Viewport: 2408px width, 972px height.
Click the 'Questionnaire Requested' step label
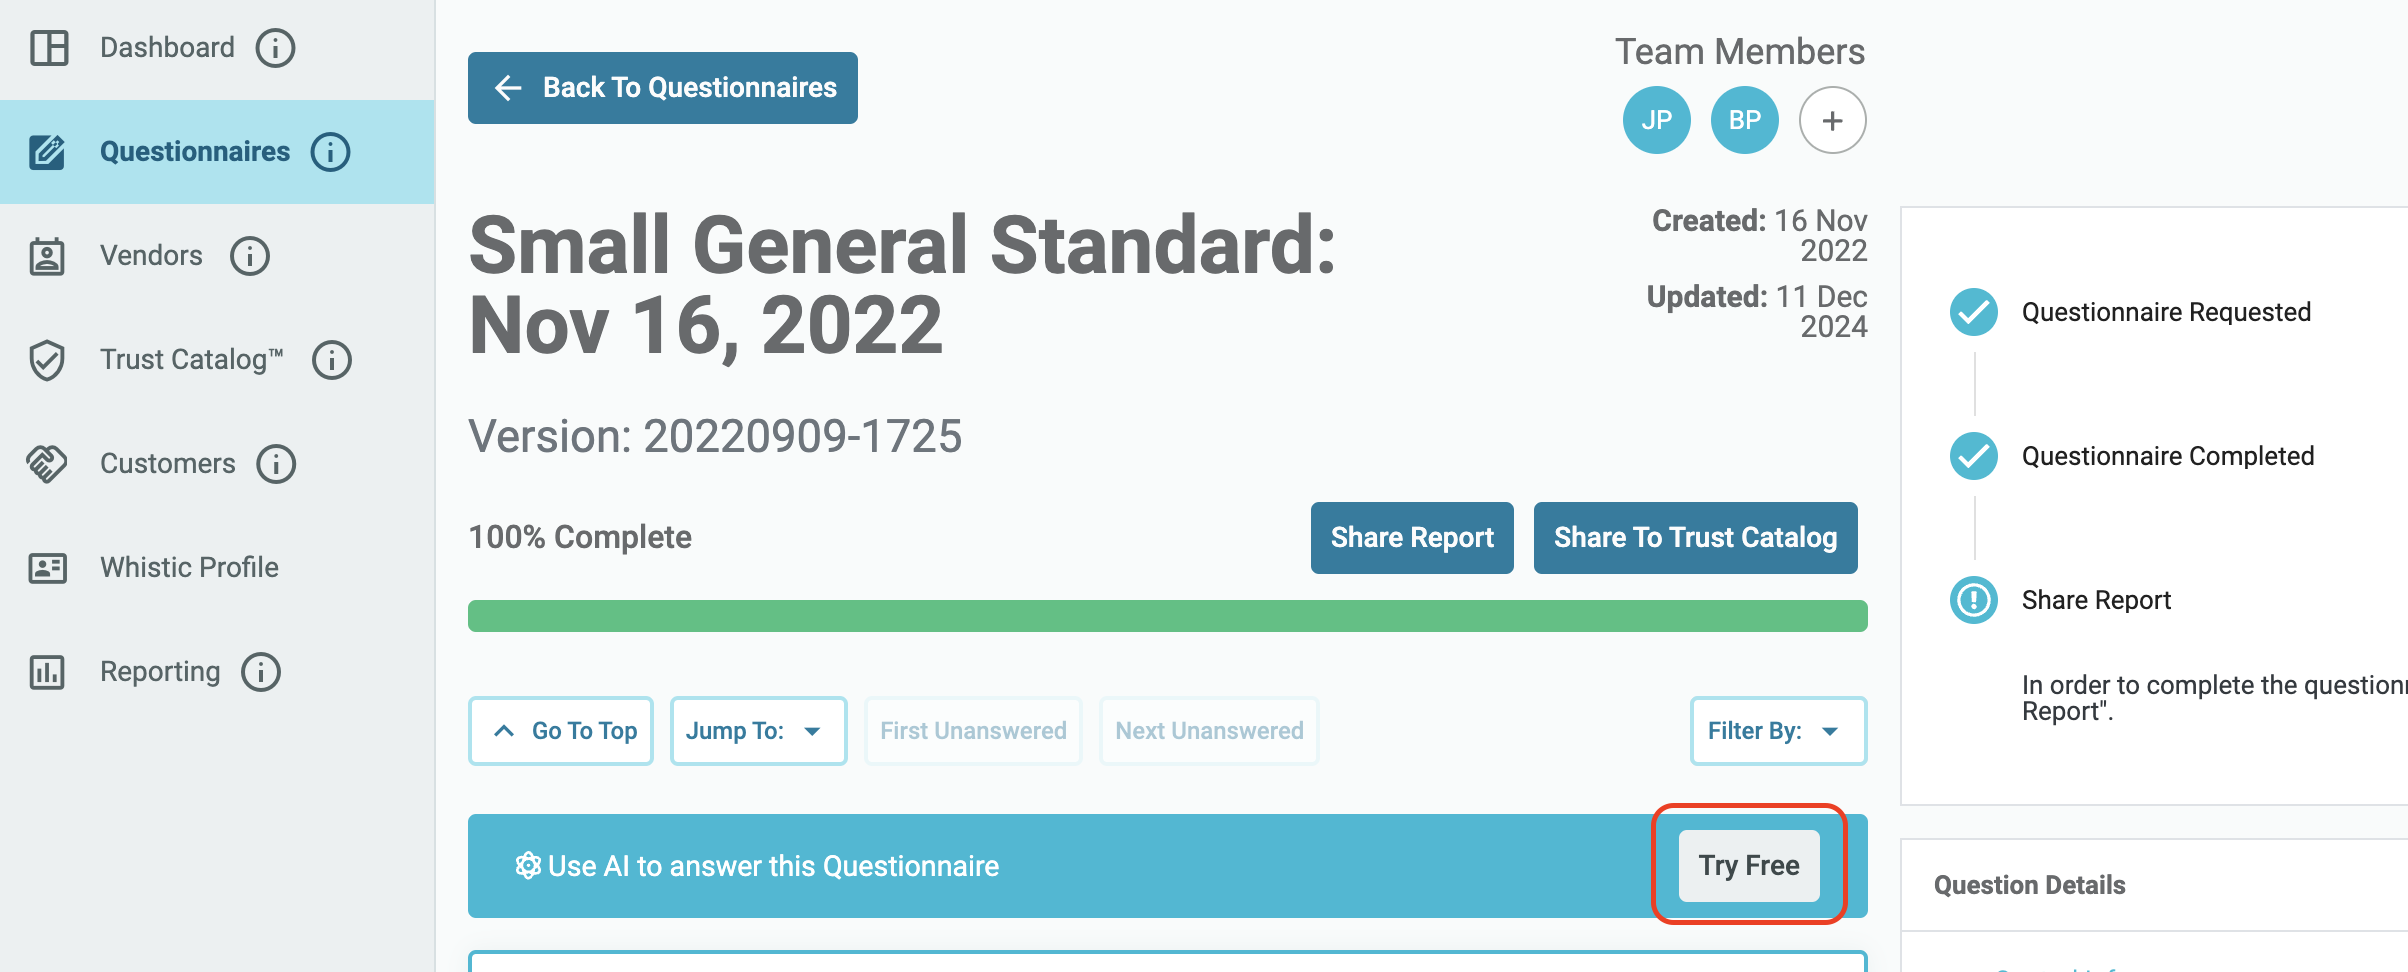pos(2166,312)
